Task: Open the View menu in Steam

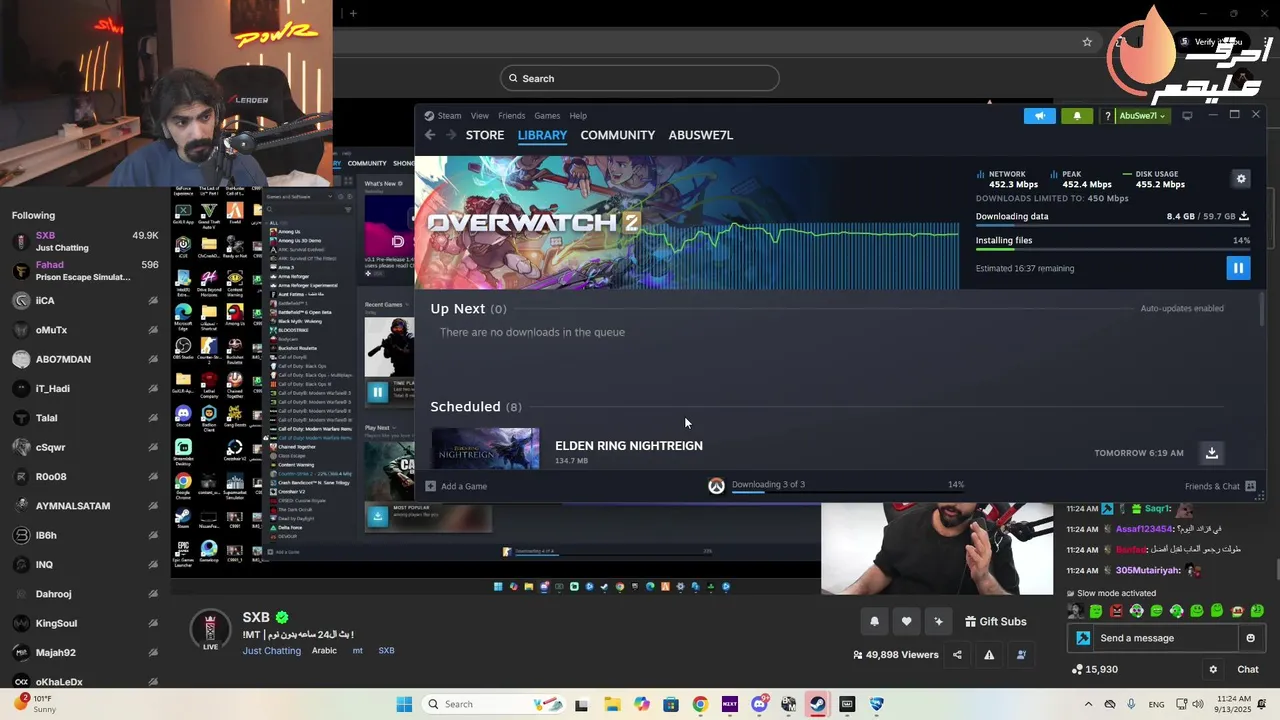Action: 480,116
